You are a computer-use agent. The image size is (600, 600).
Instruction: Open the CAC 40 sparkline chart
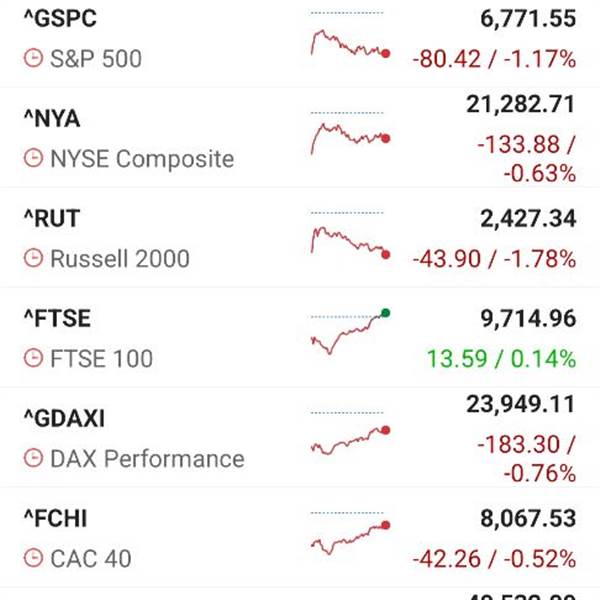pyautogui.click(x=348, y=537)
